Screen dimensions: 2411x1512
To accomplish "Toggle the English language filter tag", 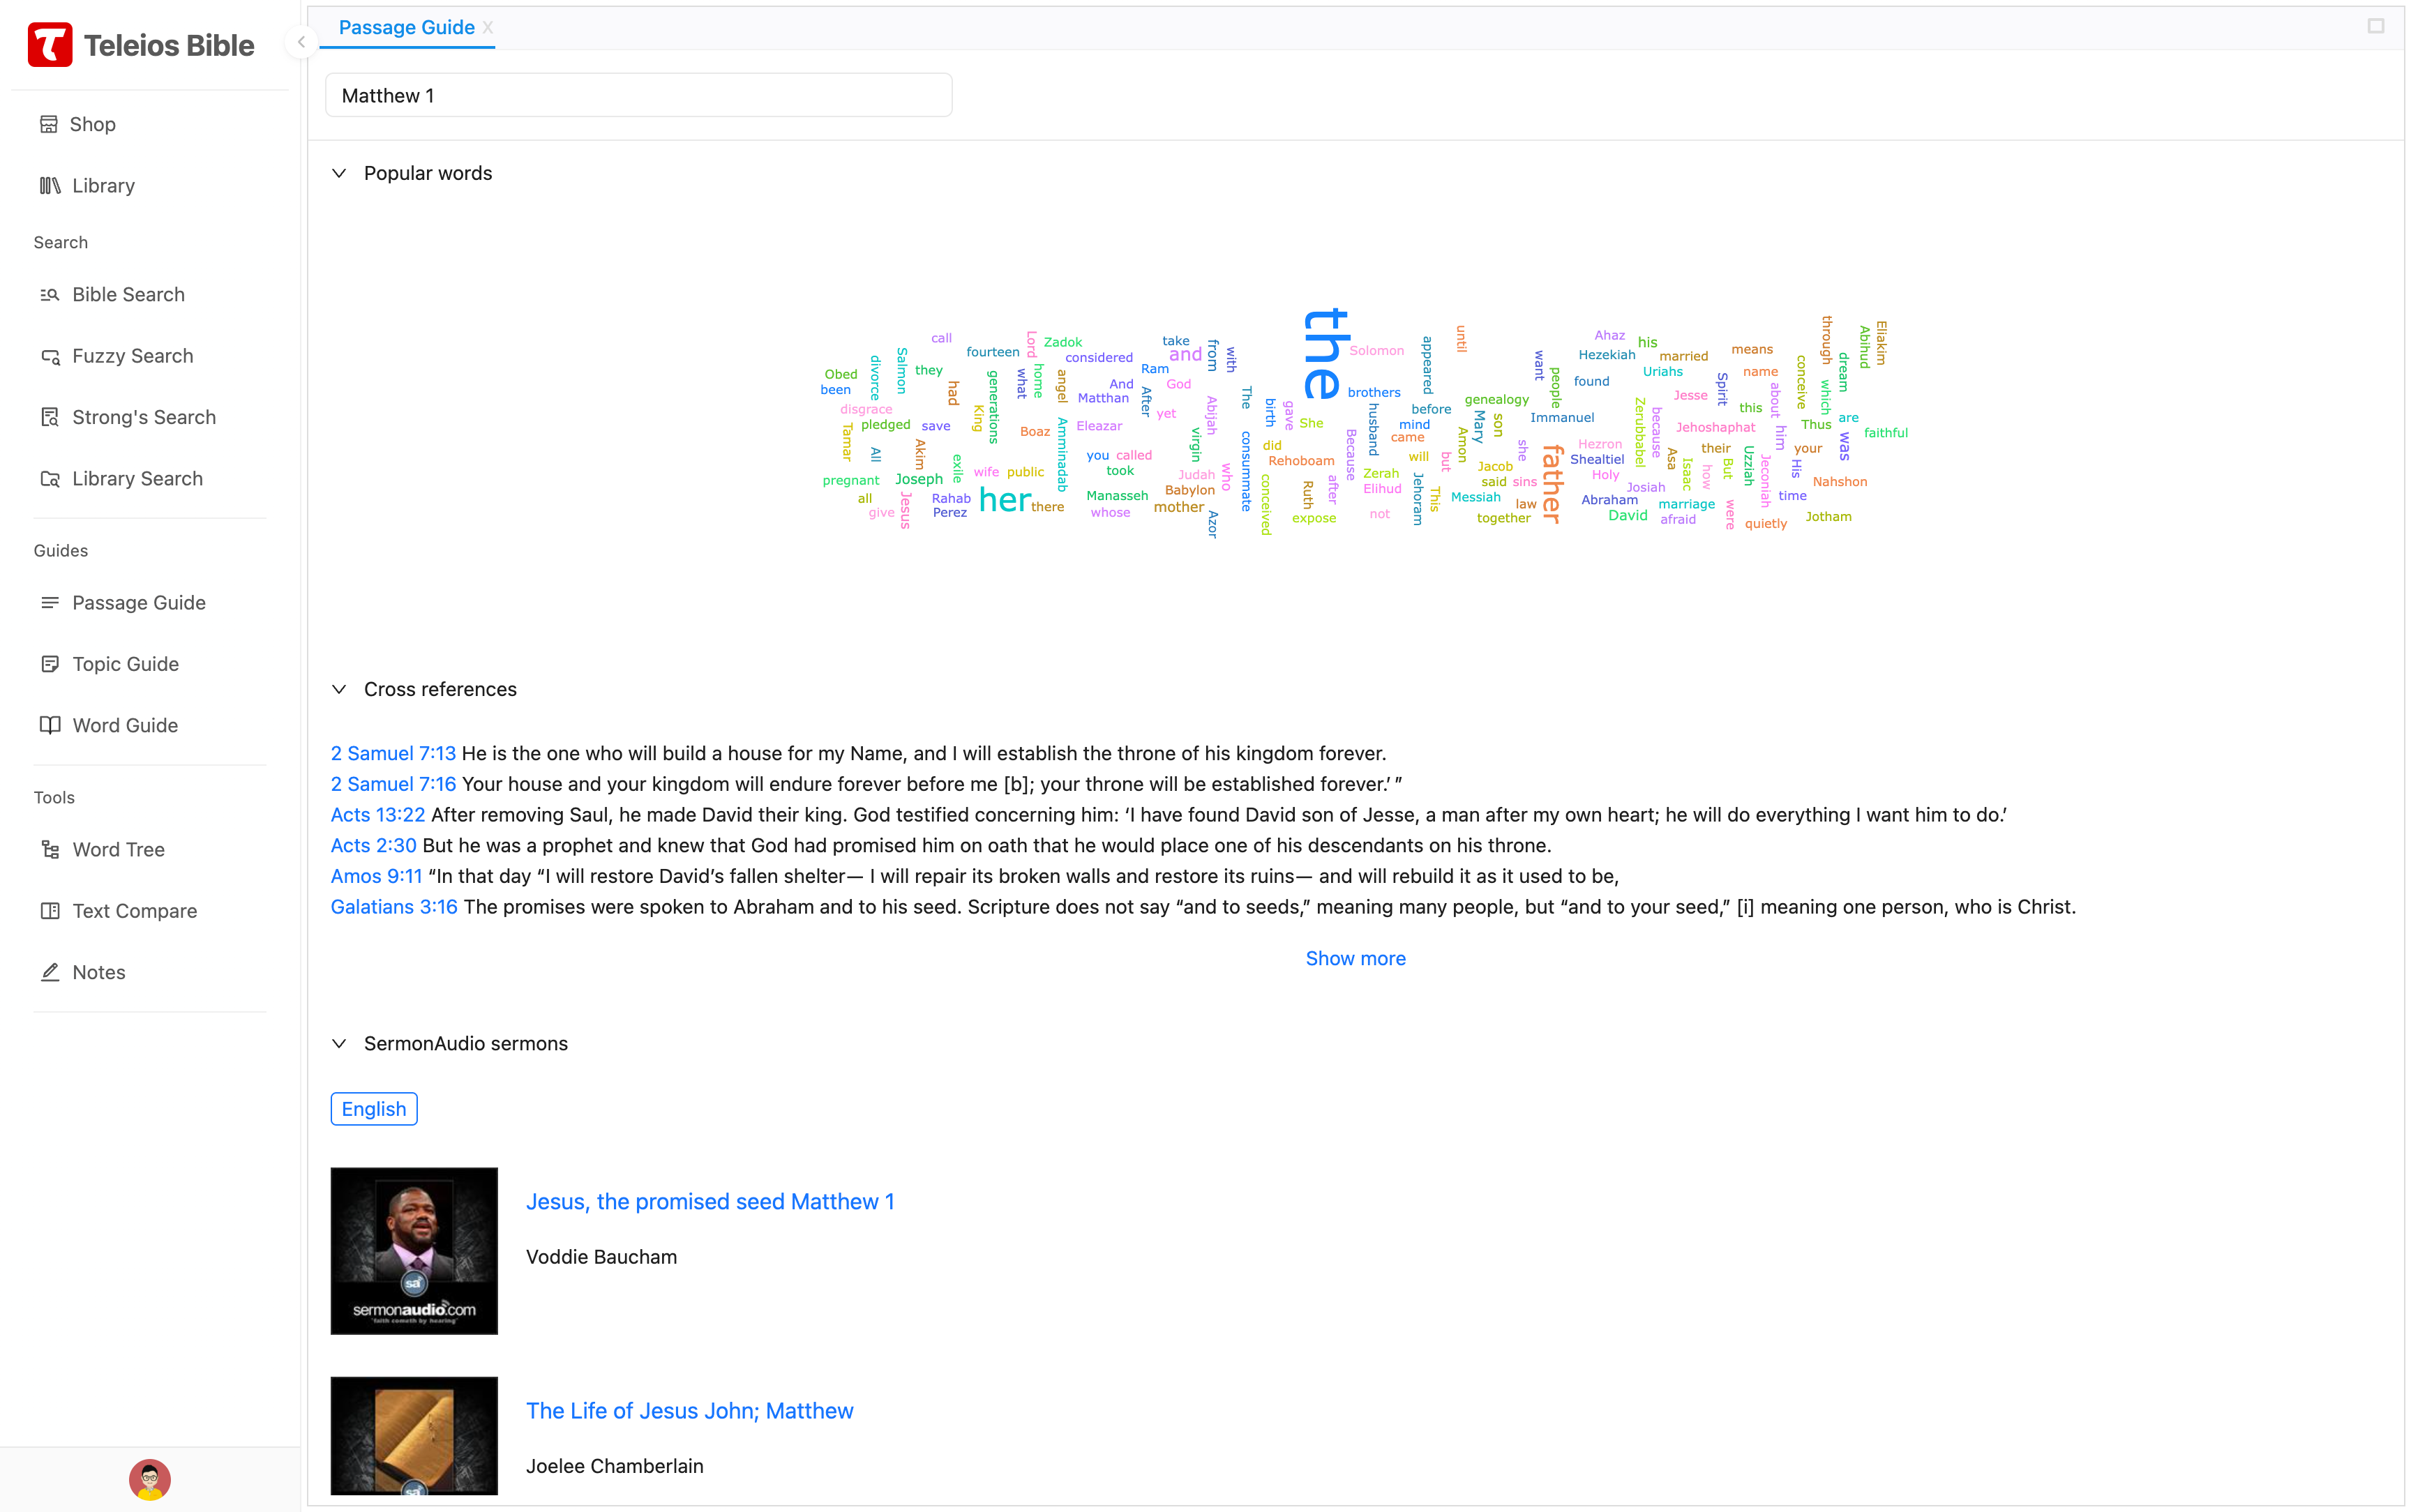I will pos(374,1109).
